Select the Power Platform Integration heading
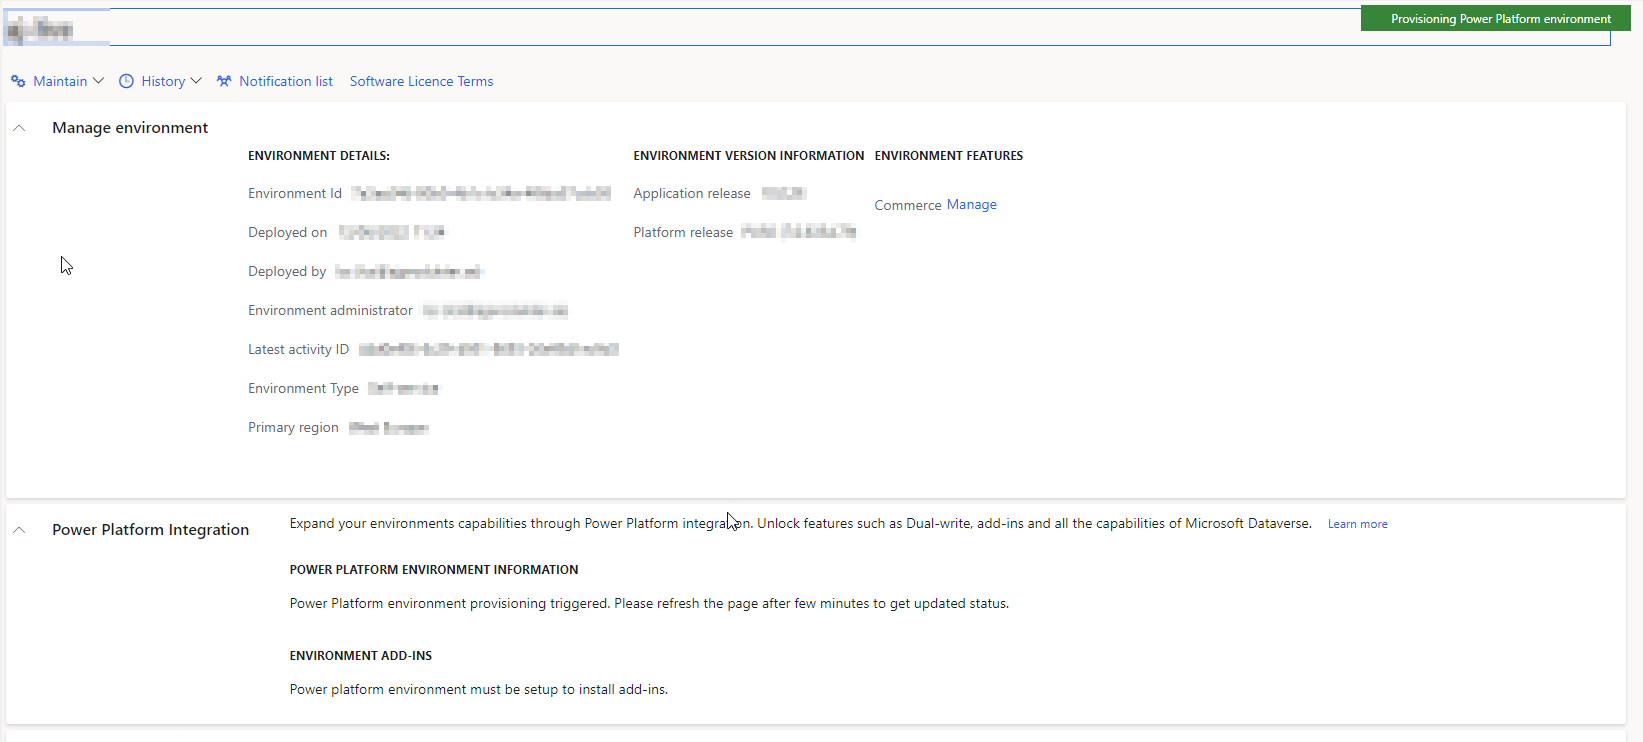The image size is (1643, 742). tap(151, 530)
